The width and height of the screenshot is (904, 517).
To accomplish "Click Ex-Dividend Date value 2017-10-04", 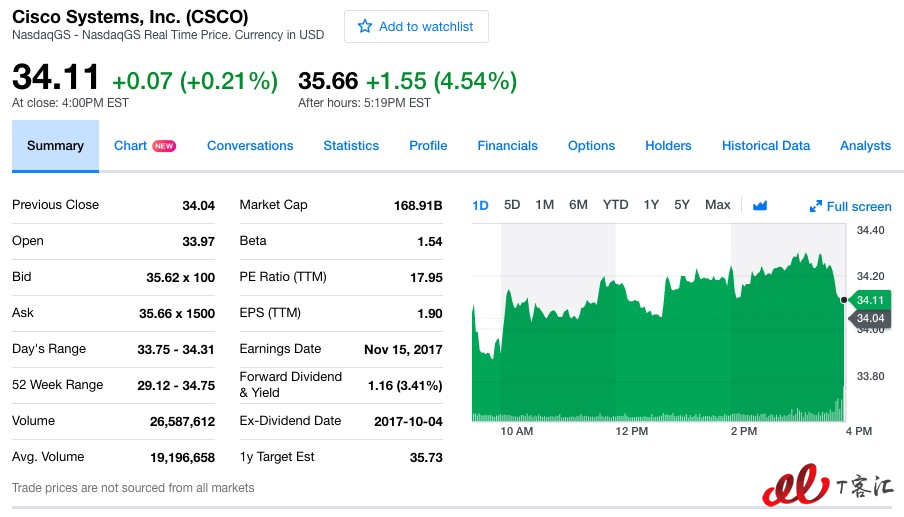I will (408, 421).
